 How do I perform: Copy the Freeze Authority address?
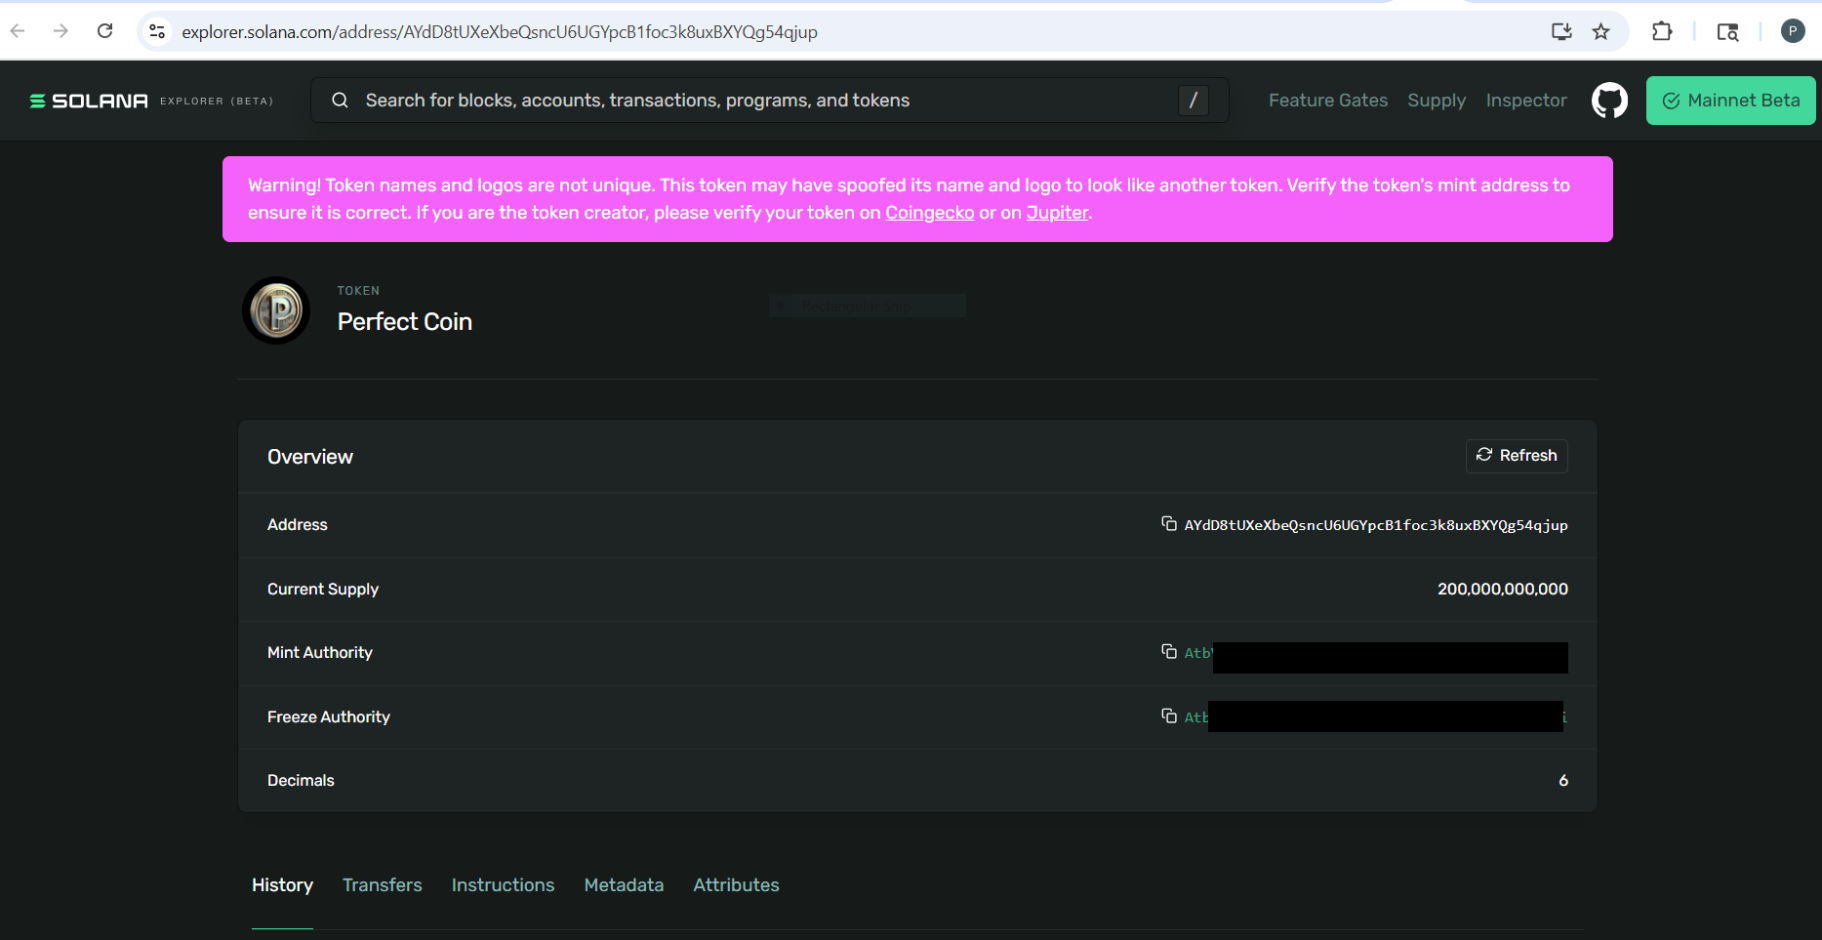(1168, 716)
